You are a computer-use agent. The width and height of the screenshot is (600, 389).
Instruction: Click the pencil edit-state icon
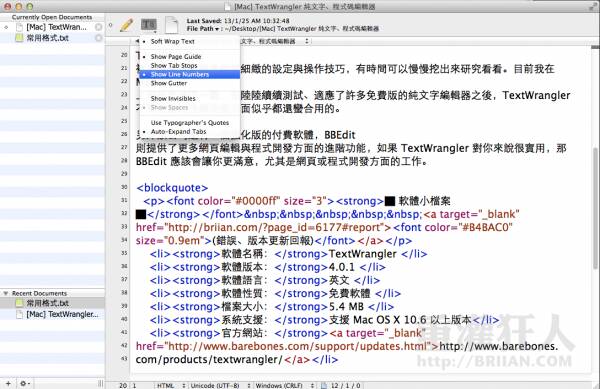(x=127, y=25)
